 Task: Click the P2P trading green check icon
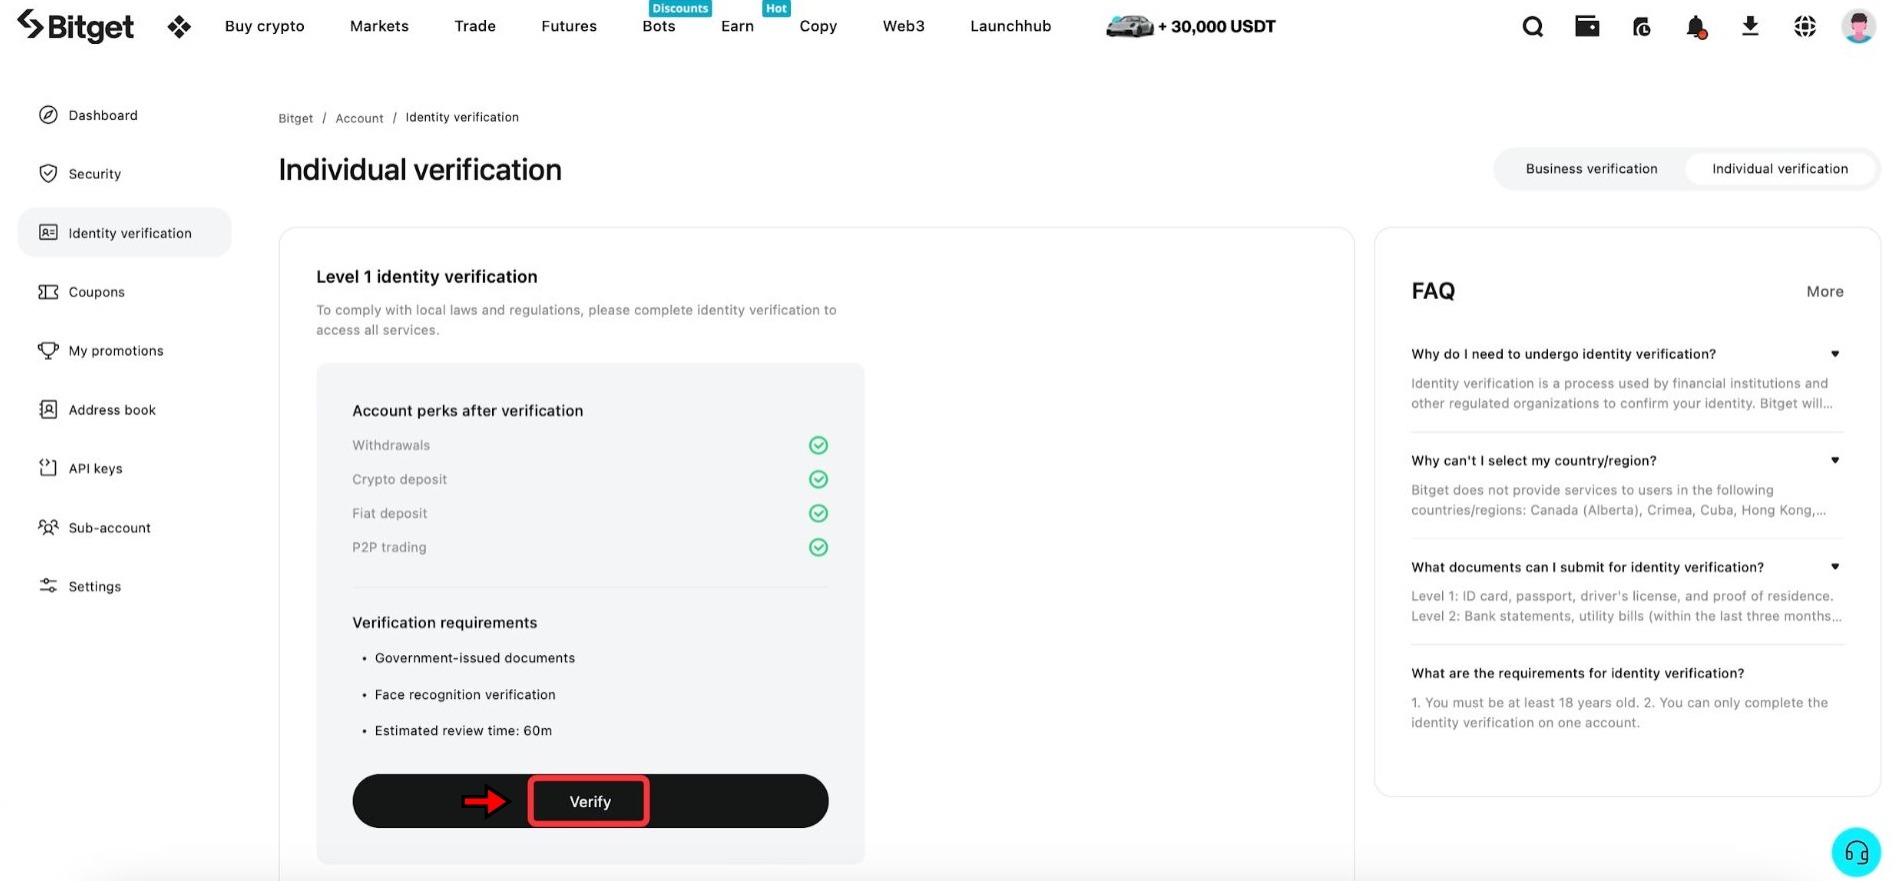coord(818,547)
